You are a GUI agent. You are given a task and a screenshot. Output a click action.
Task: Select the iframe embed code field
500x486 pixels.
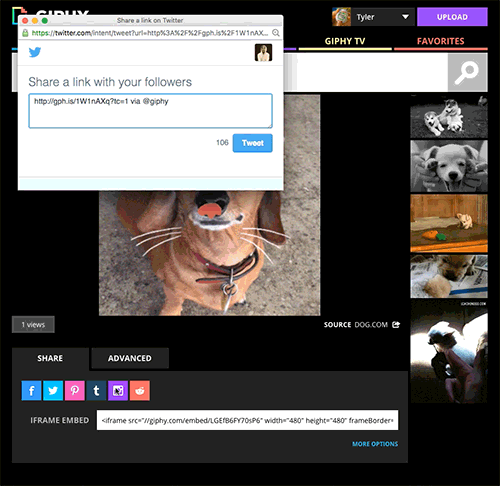click(x=247, y=420)
